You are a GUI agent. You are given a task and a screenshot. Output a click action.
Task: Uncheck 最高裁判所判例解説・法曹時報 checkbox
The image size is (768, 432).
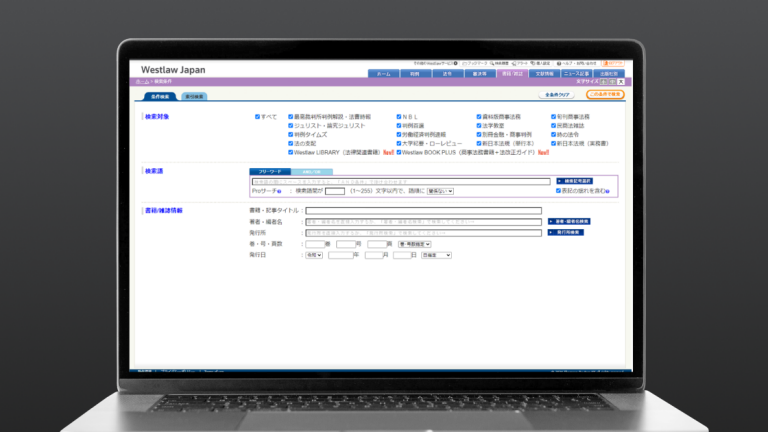coord(290,117)
